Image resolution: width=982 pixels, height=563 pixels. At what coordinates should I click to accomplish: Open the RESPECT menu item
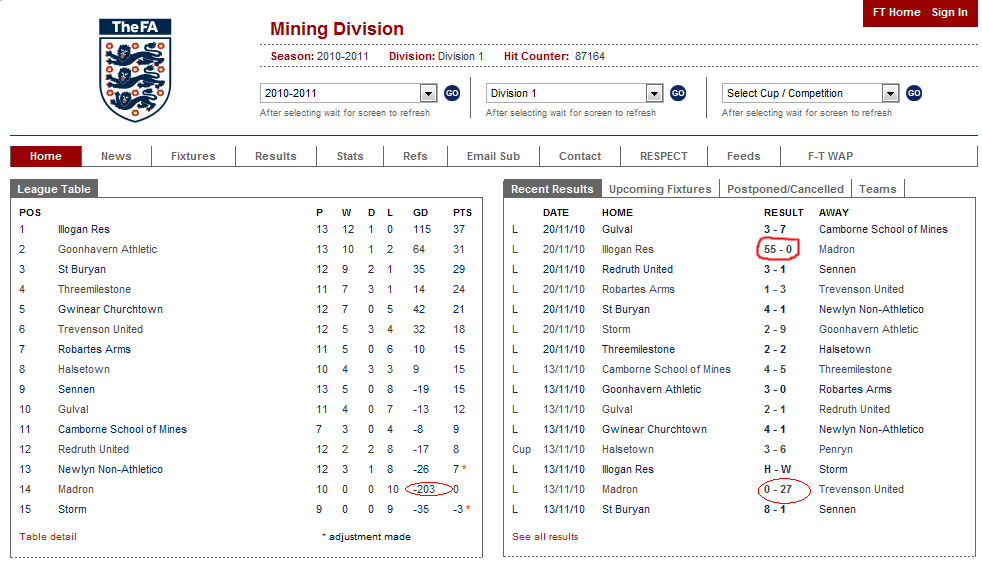pos(664,156)
